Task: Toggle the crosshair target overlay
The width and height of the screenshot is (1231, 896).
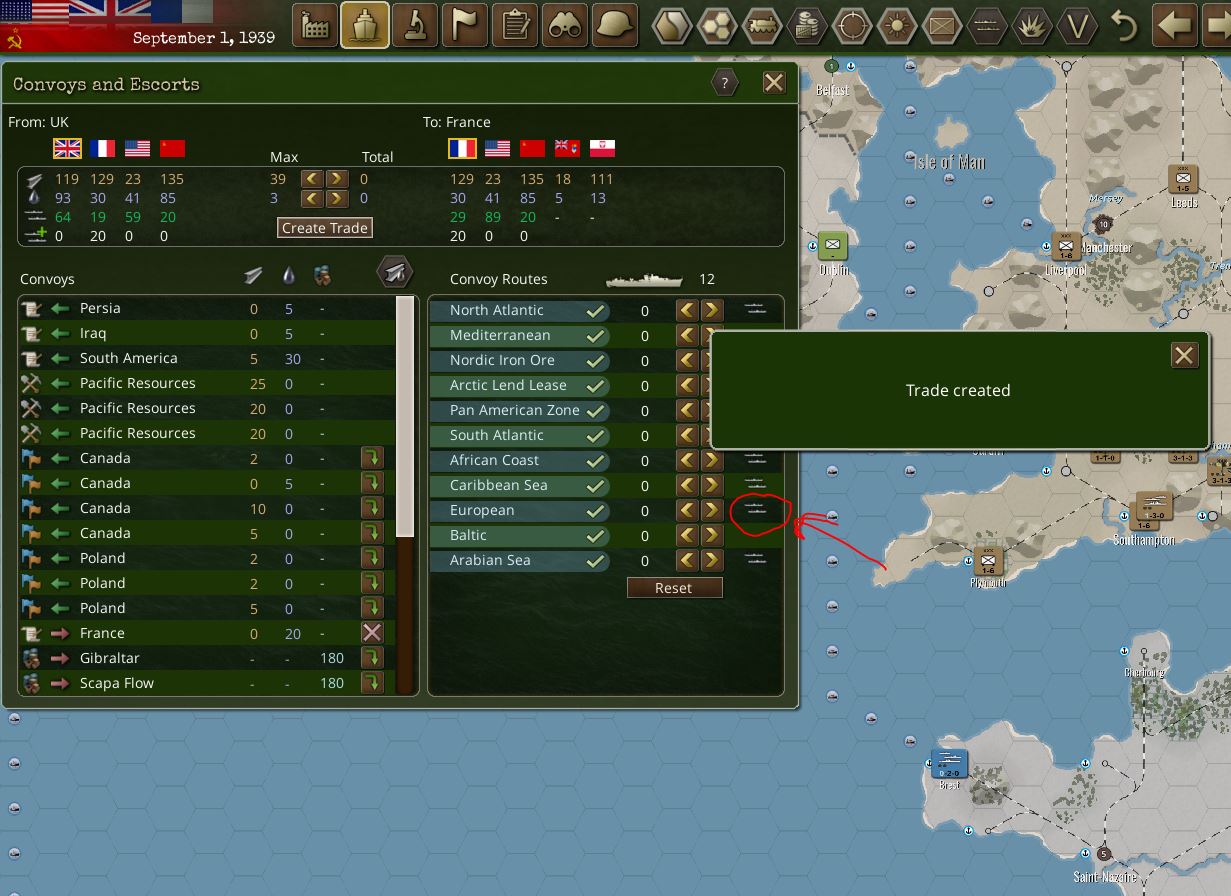Action: pos(853,26)
